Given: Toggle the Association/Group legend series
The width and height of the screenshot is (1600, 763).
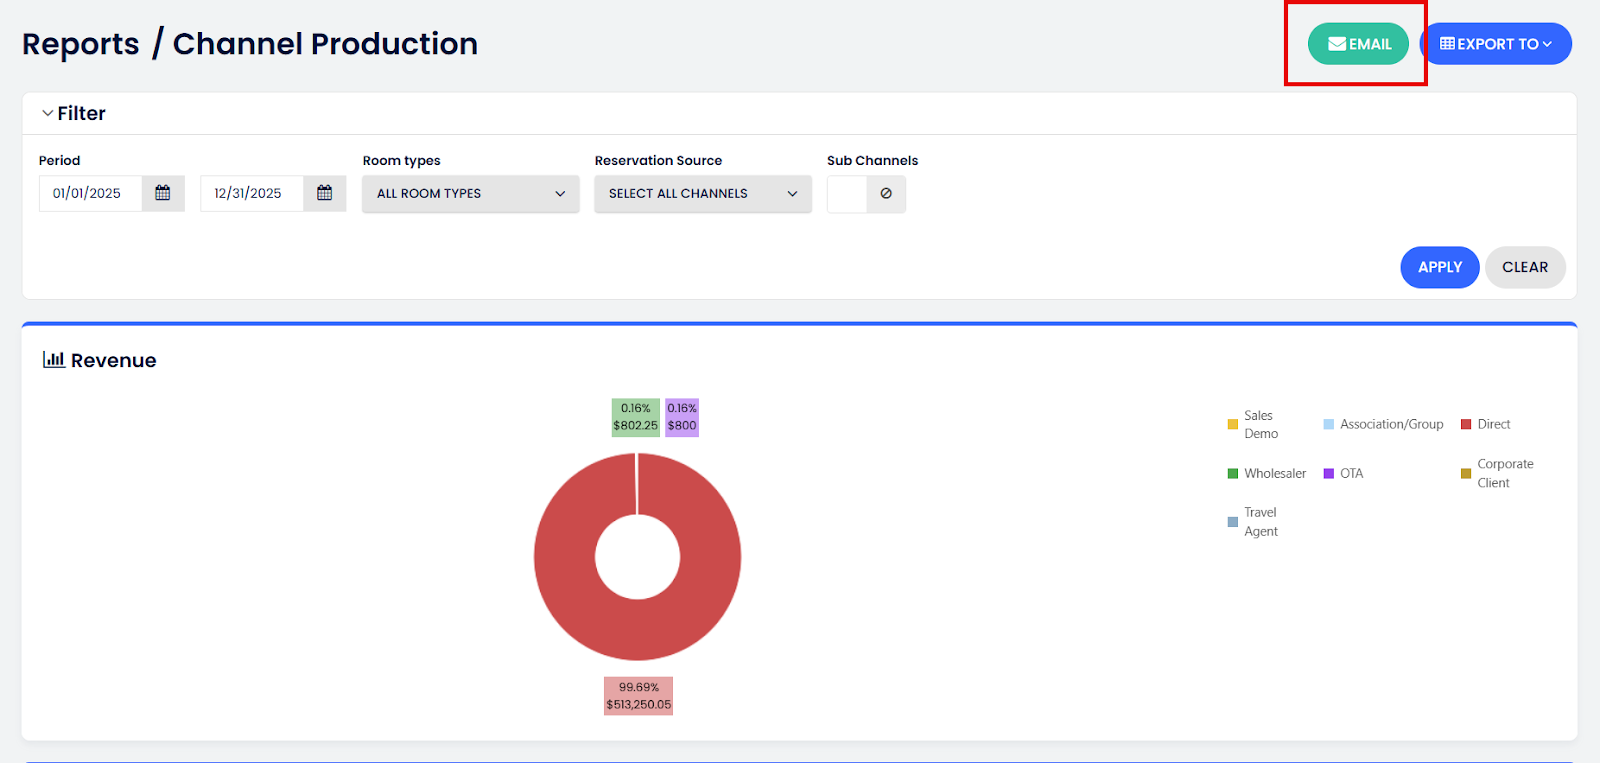Looking at the screenshot, I should [x=1383, y=424].
